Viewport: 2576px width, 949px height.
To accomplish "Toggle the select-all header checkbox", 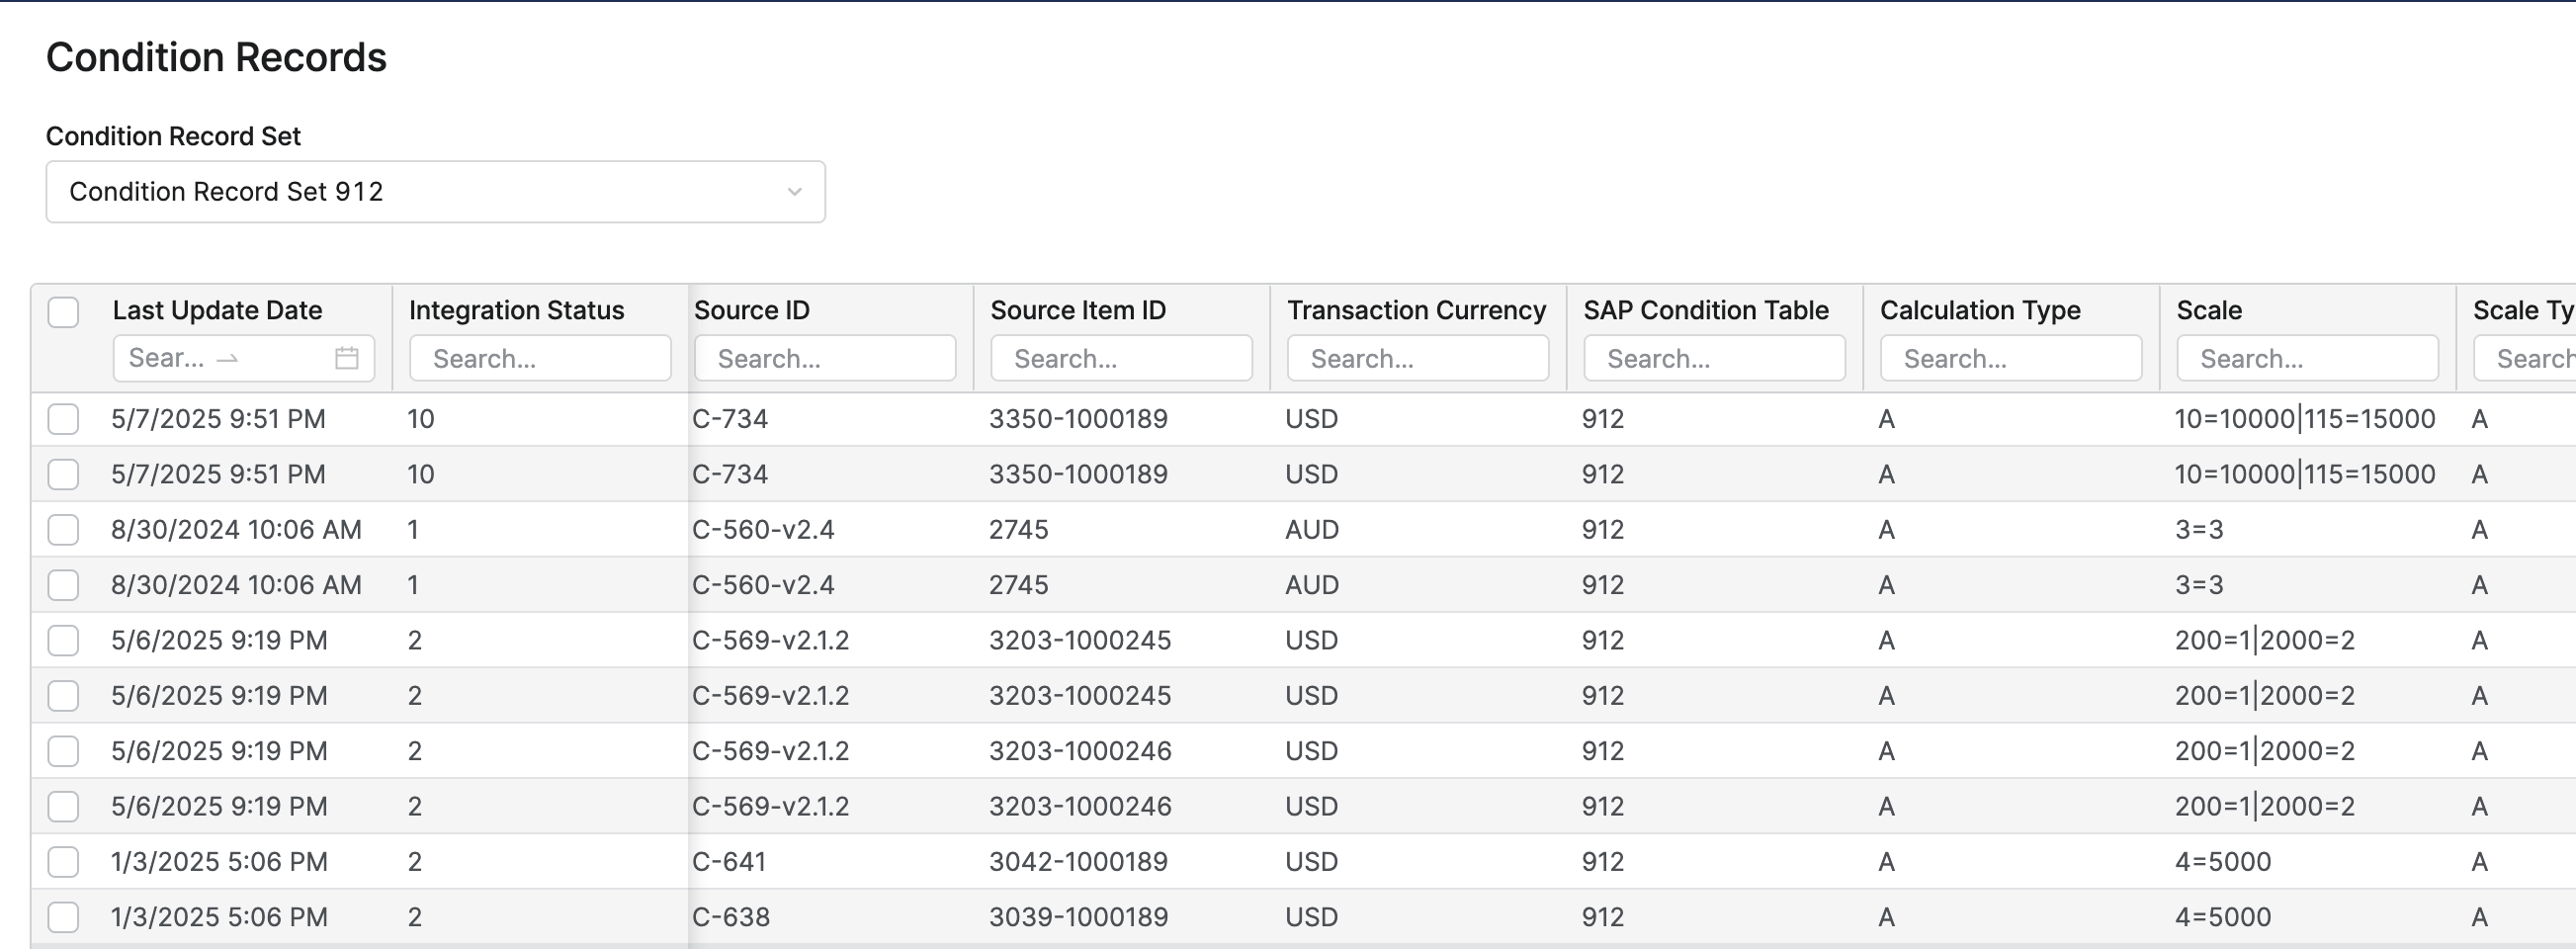I will 63,312.
